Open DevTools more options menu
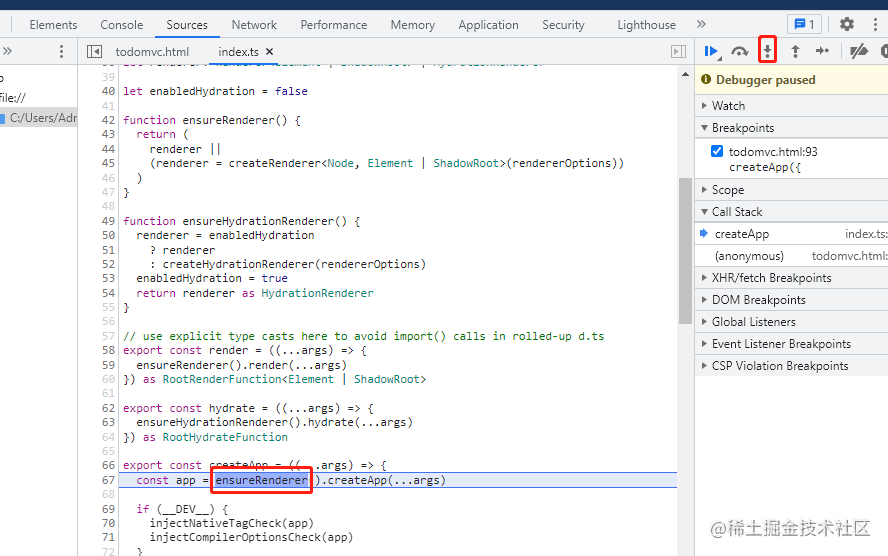 (875, 24)
